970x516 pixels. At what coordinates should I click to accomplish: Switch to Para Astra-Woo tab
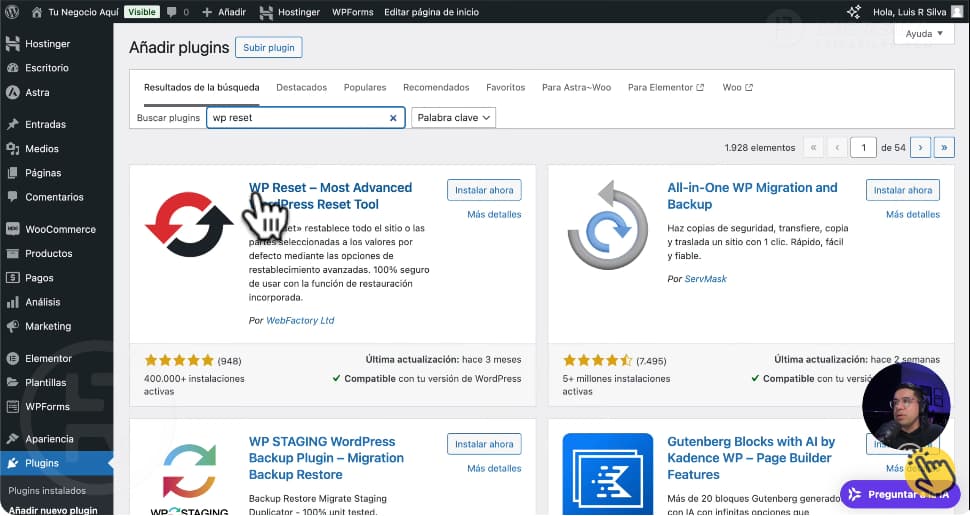[577, 87]
